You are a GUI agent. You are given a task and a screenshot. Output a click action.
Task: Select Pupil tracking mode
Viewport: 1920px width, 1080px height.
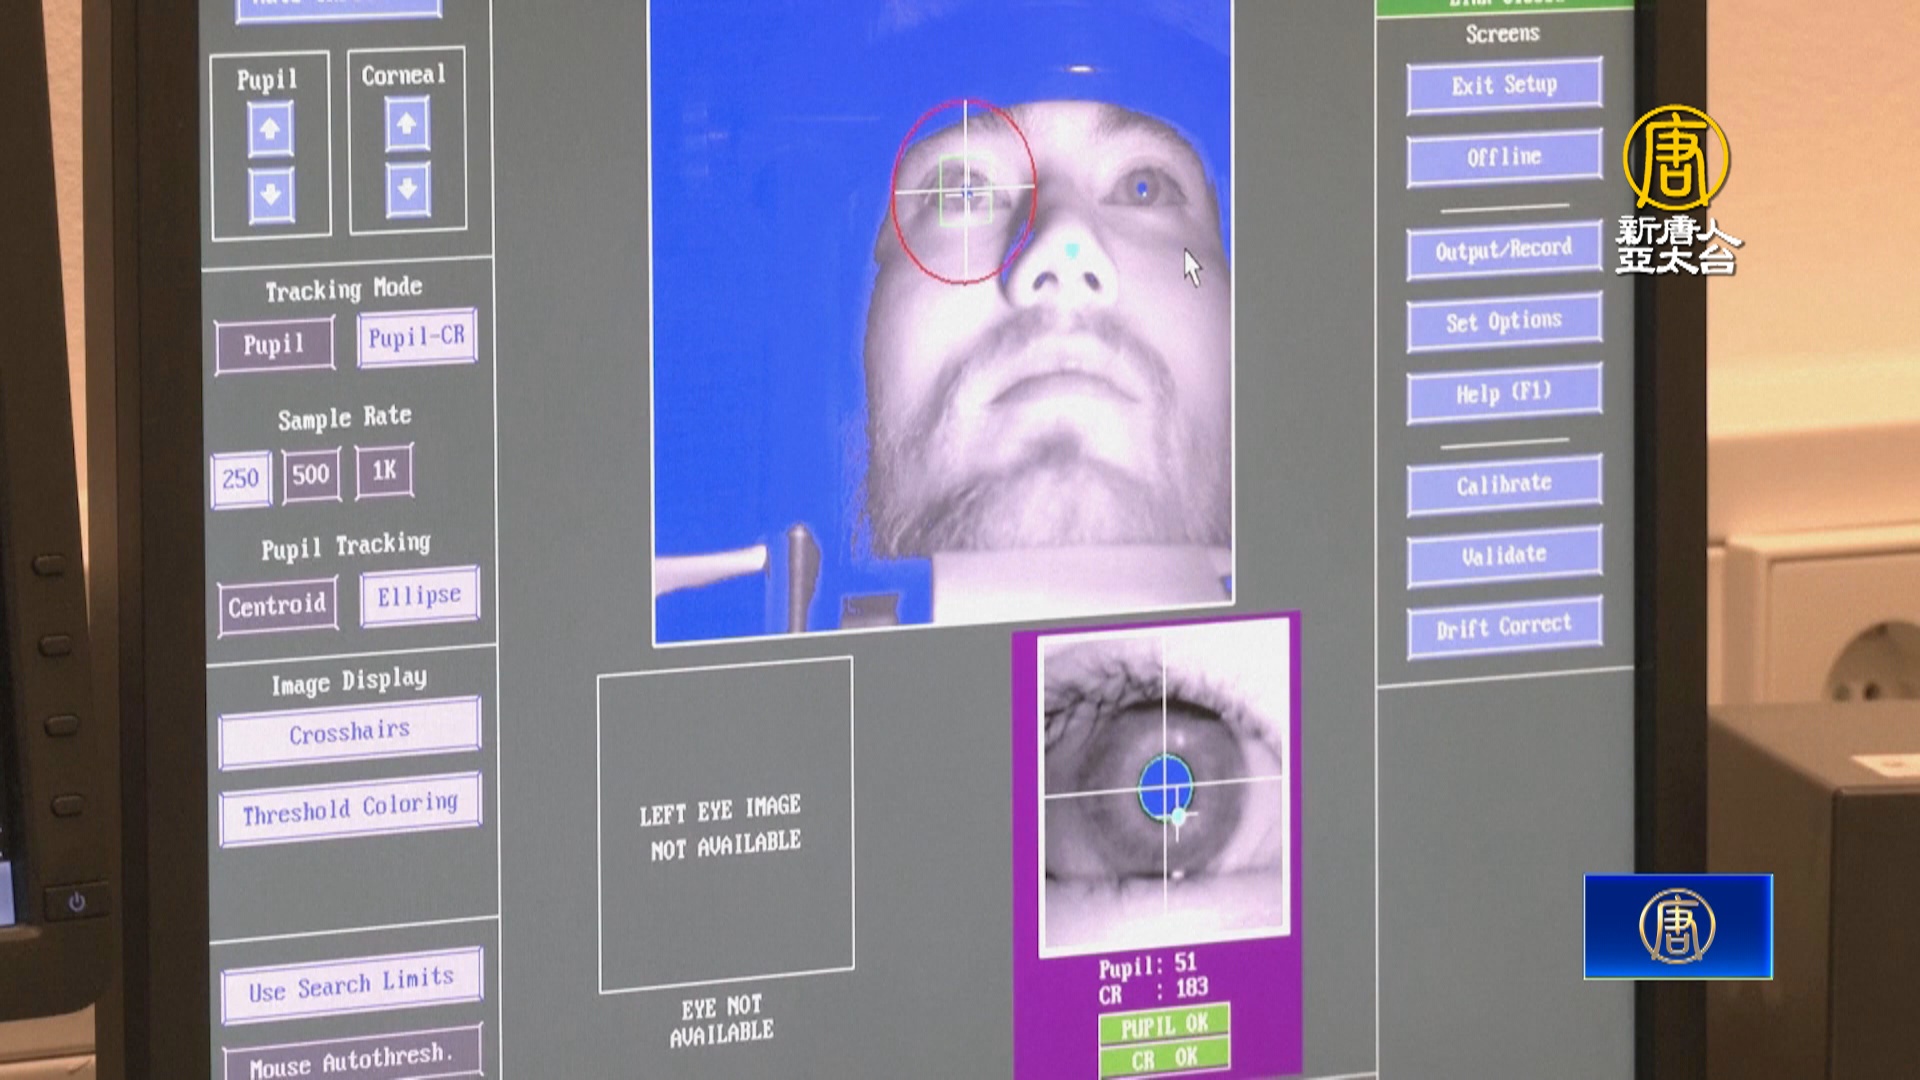(x=274, y=345)
